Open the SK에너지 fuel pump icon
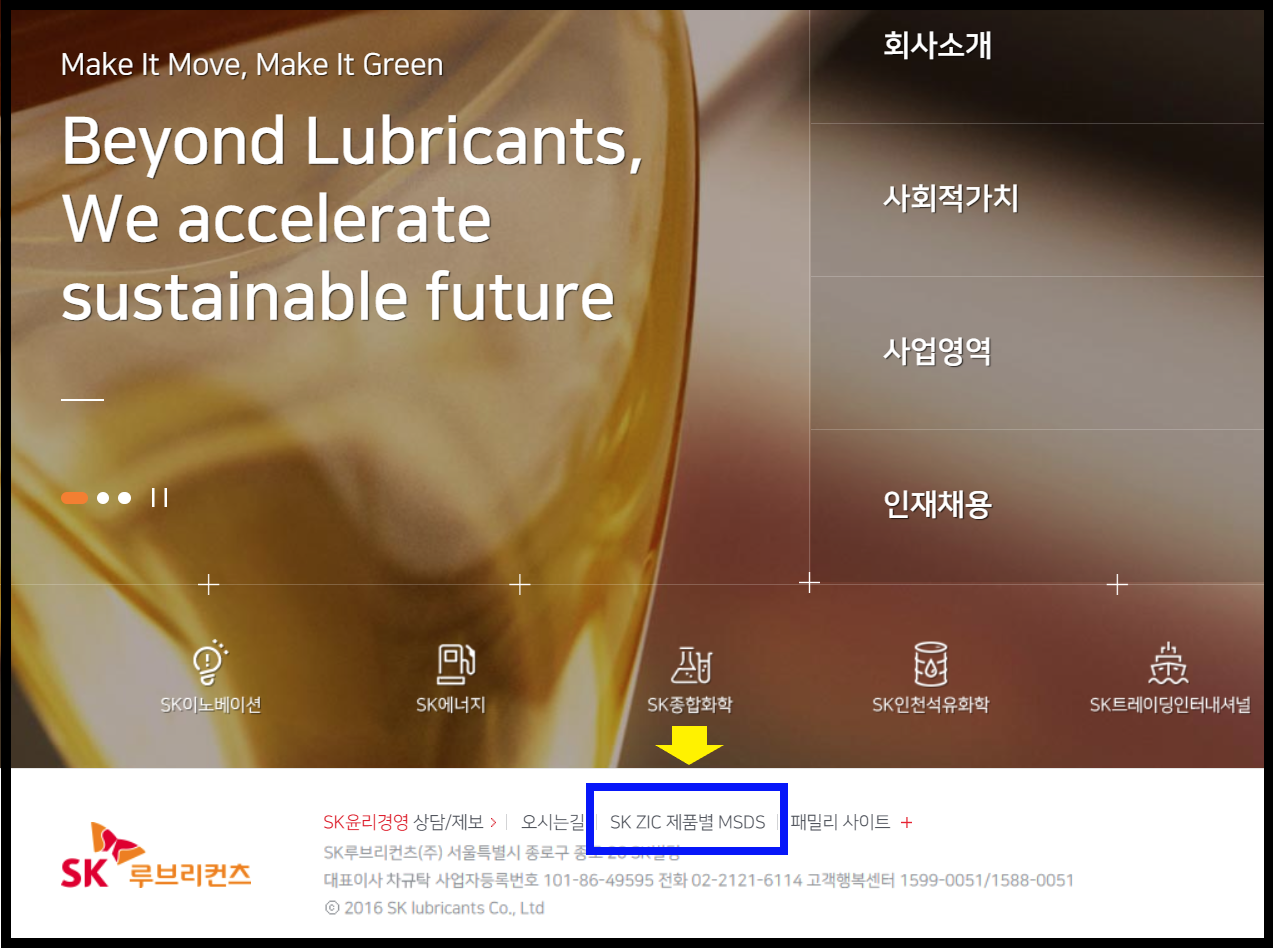The image size is (1273, 948). click(455, 663)
